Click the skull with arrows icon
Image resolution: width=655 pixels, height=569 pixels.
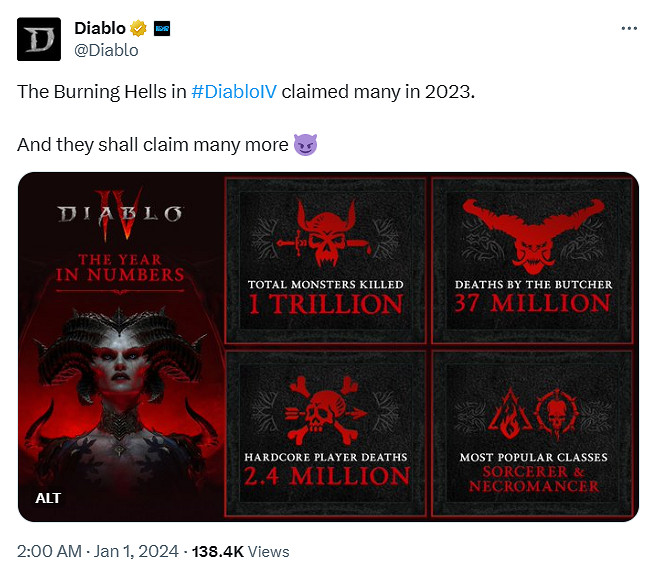[x=325, y=405]
